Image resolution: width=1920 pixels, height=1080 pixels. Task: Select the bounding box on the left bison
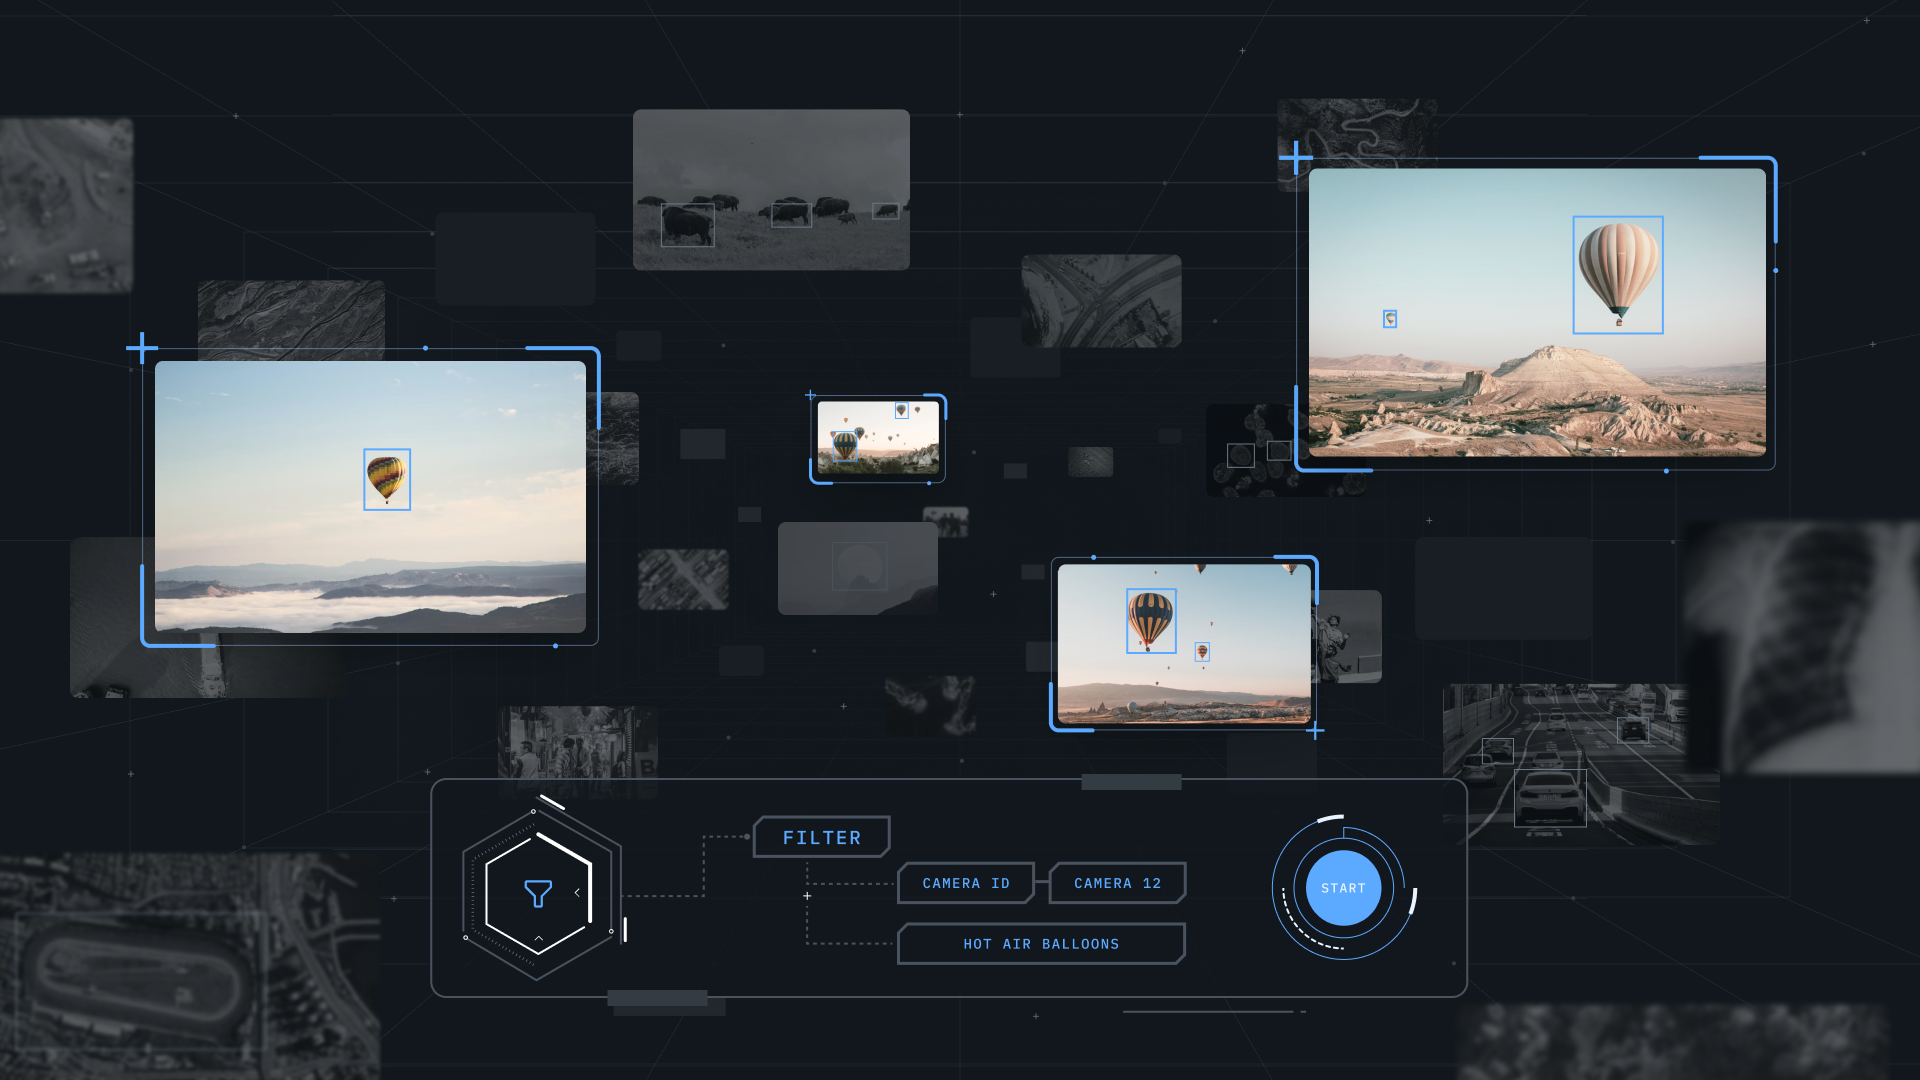click(688, 225)
